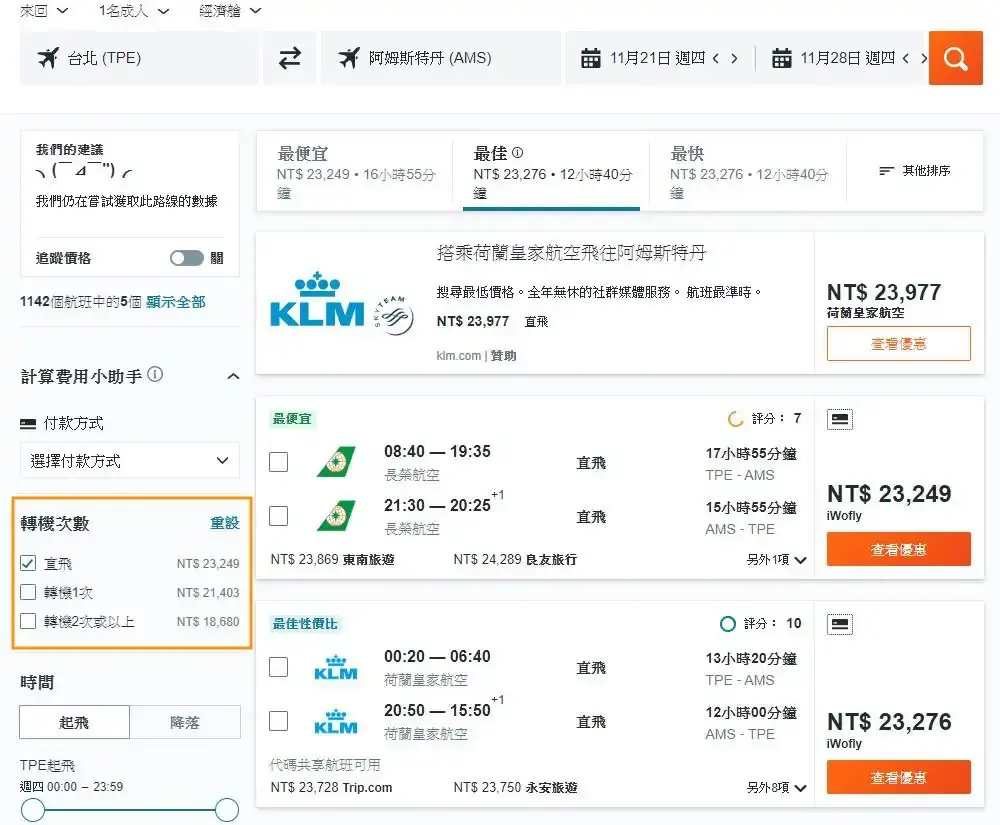Click KLM logo on 00:20 flight
This screenshot has height=825, width=1000.
point(336,668)
